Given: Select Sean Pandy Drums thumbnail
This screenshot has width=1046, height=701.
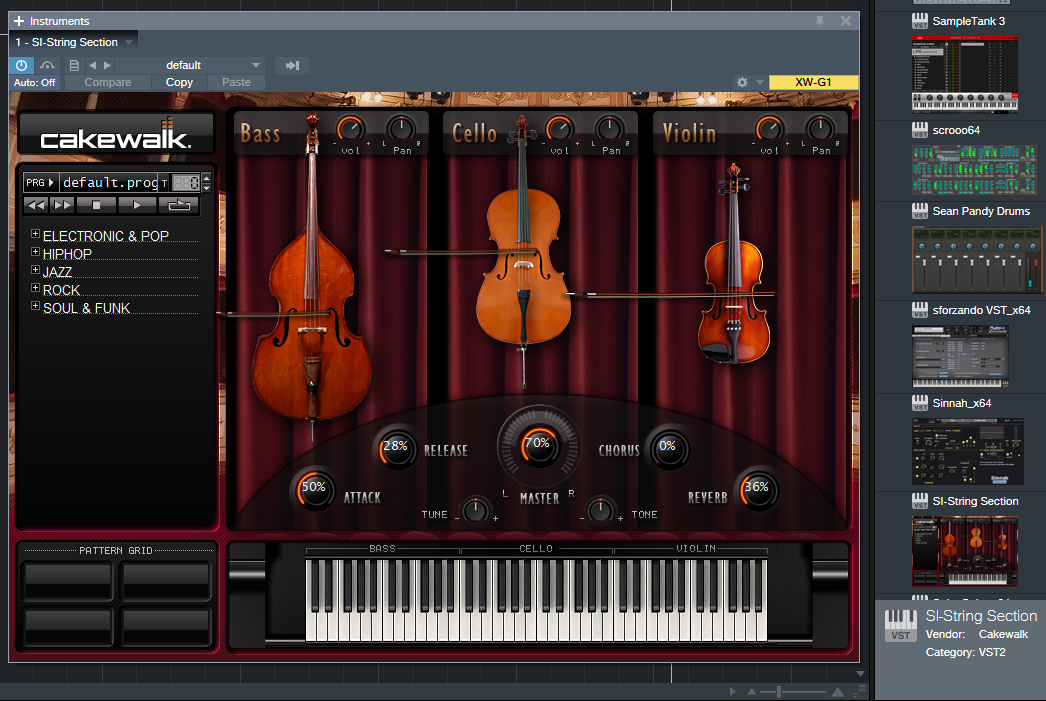Looking at the screenshot, I should (x=977, y=259).
